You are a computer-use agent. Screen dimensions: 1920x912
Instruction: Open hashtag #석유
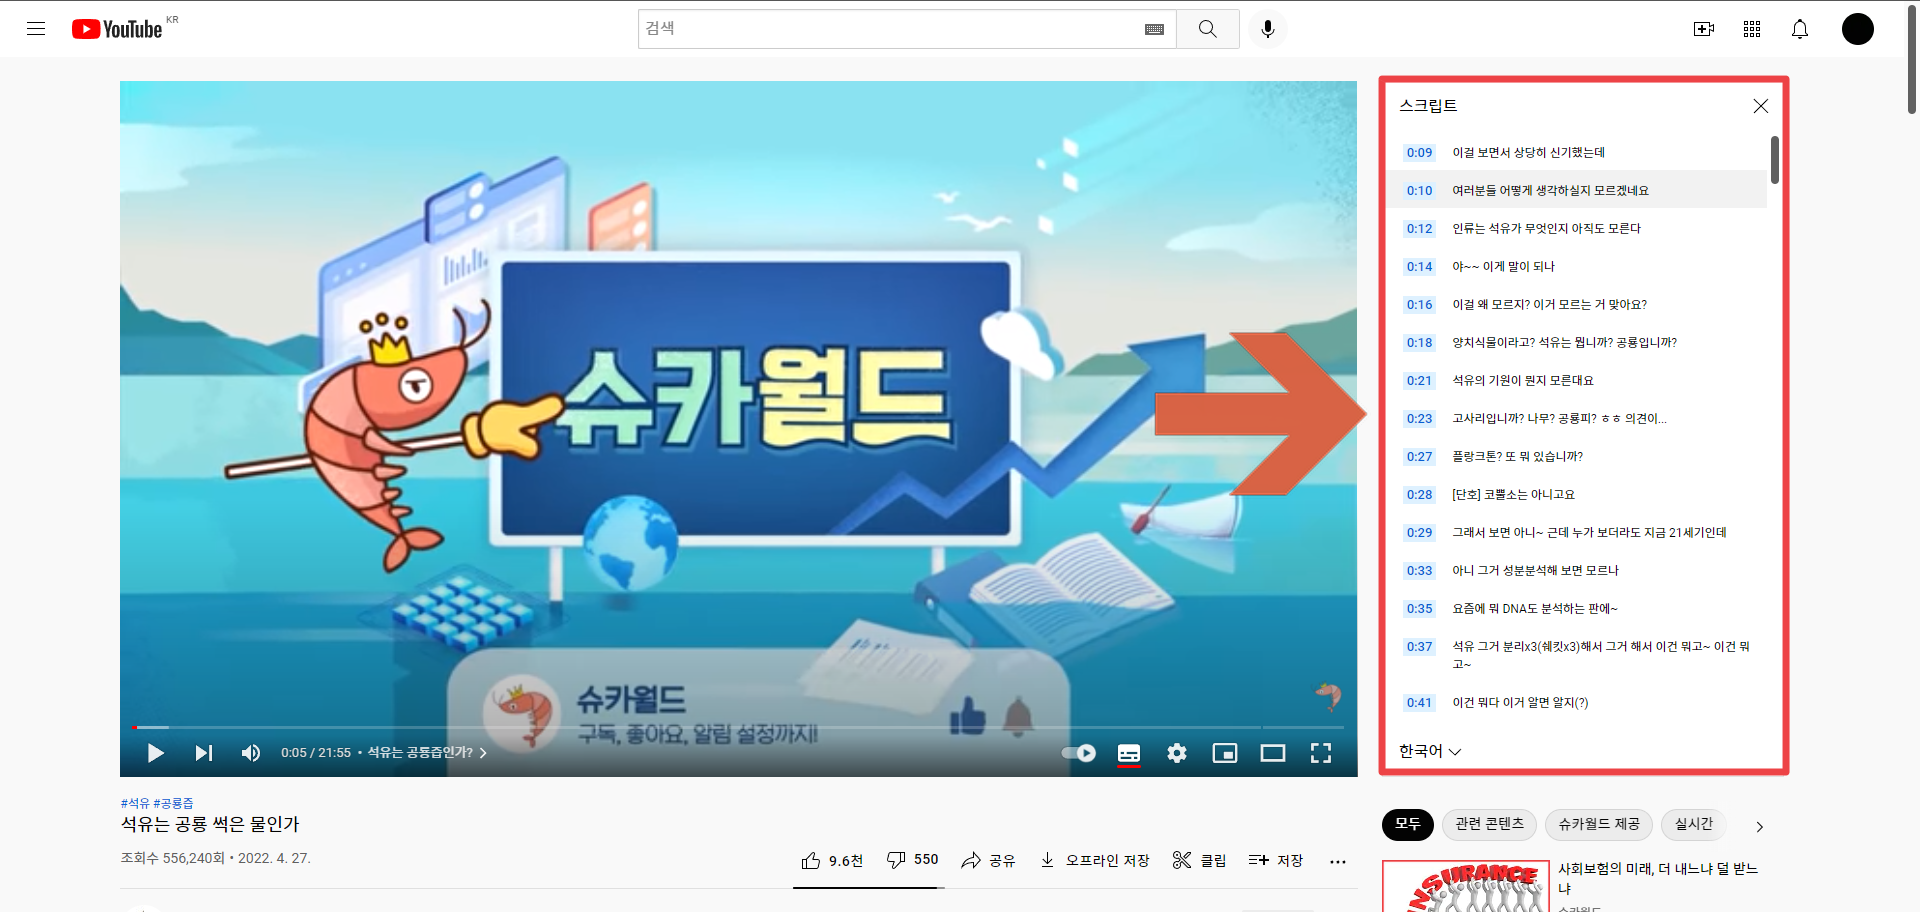tap(135, 803)
